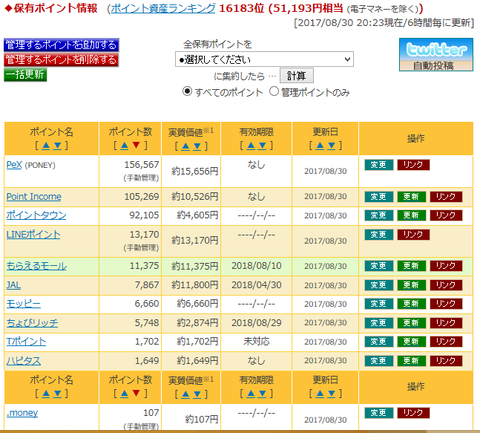Sort descending by ポイント名 in top header
This screenshot has width=480, height=433.
pos(57,146)
